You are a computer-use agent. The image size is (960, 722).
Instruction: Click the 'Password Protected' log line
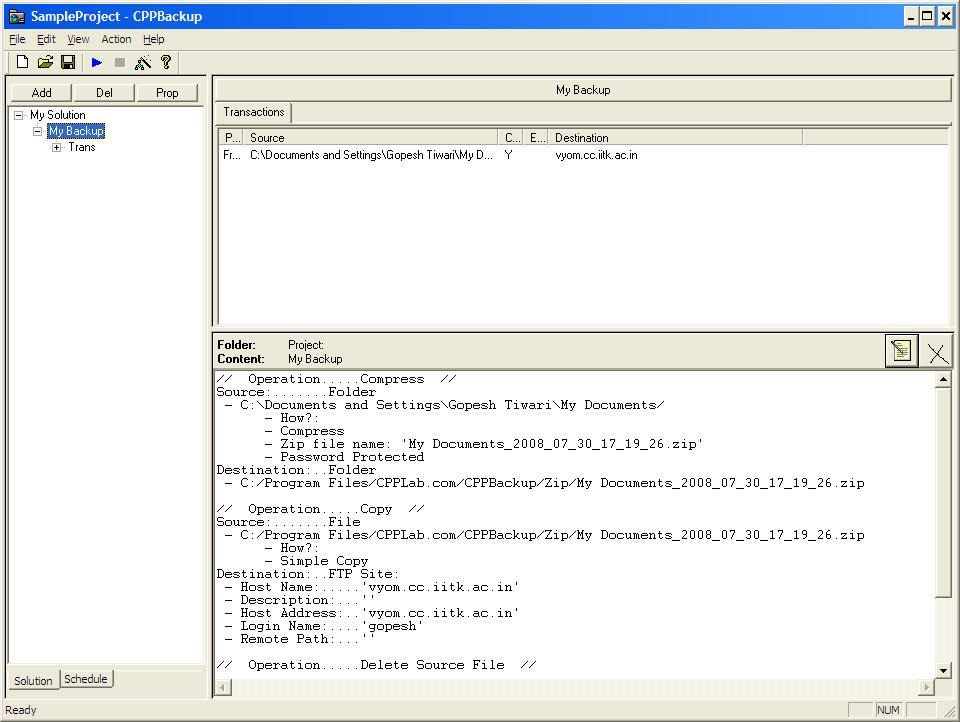[x=345, y=457]
